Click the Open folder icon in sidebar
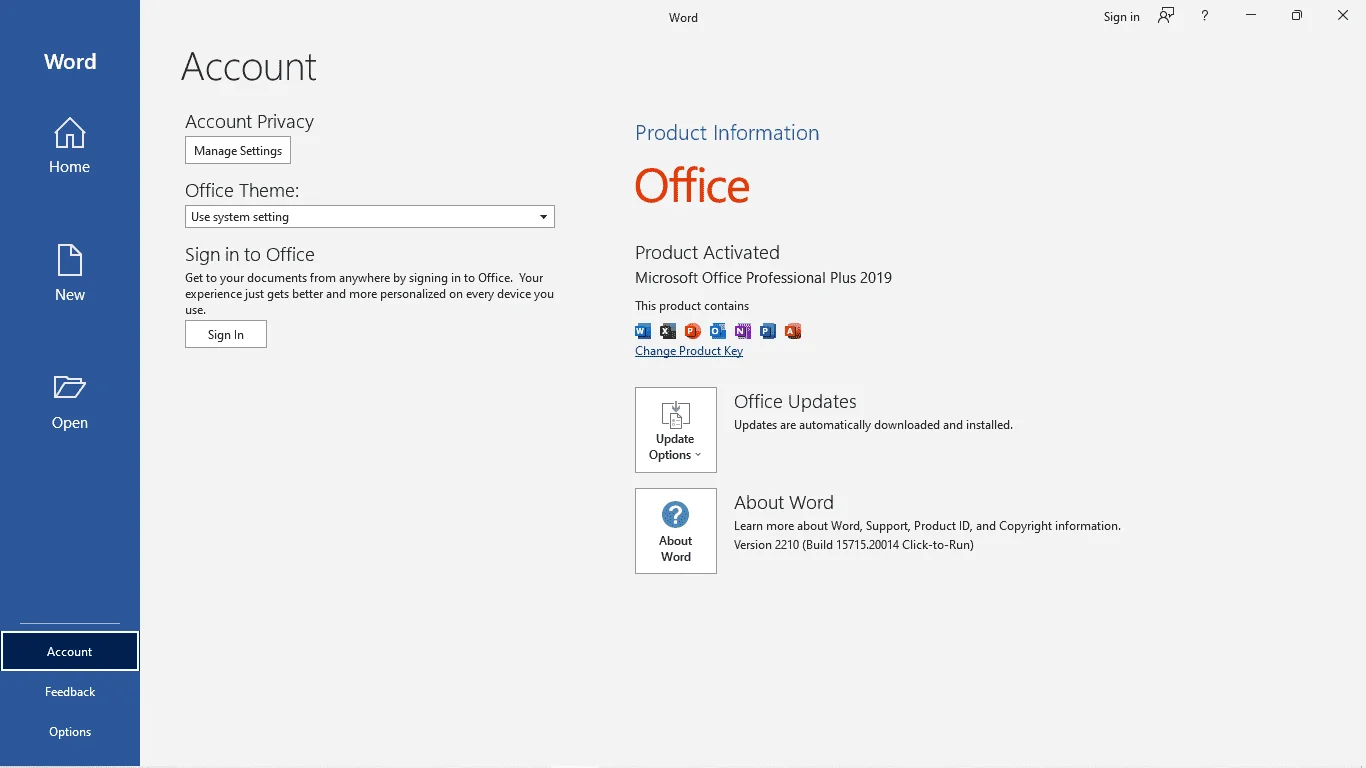Image resolution: width=1366 pixels, height=768 pixels. (69, 388)
